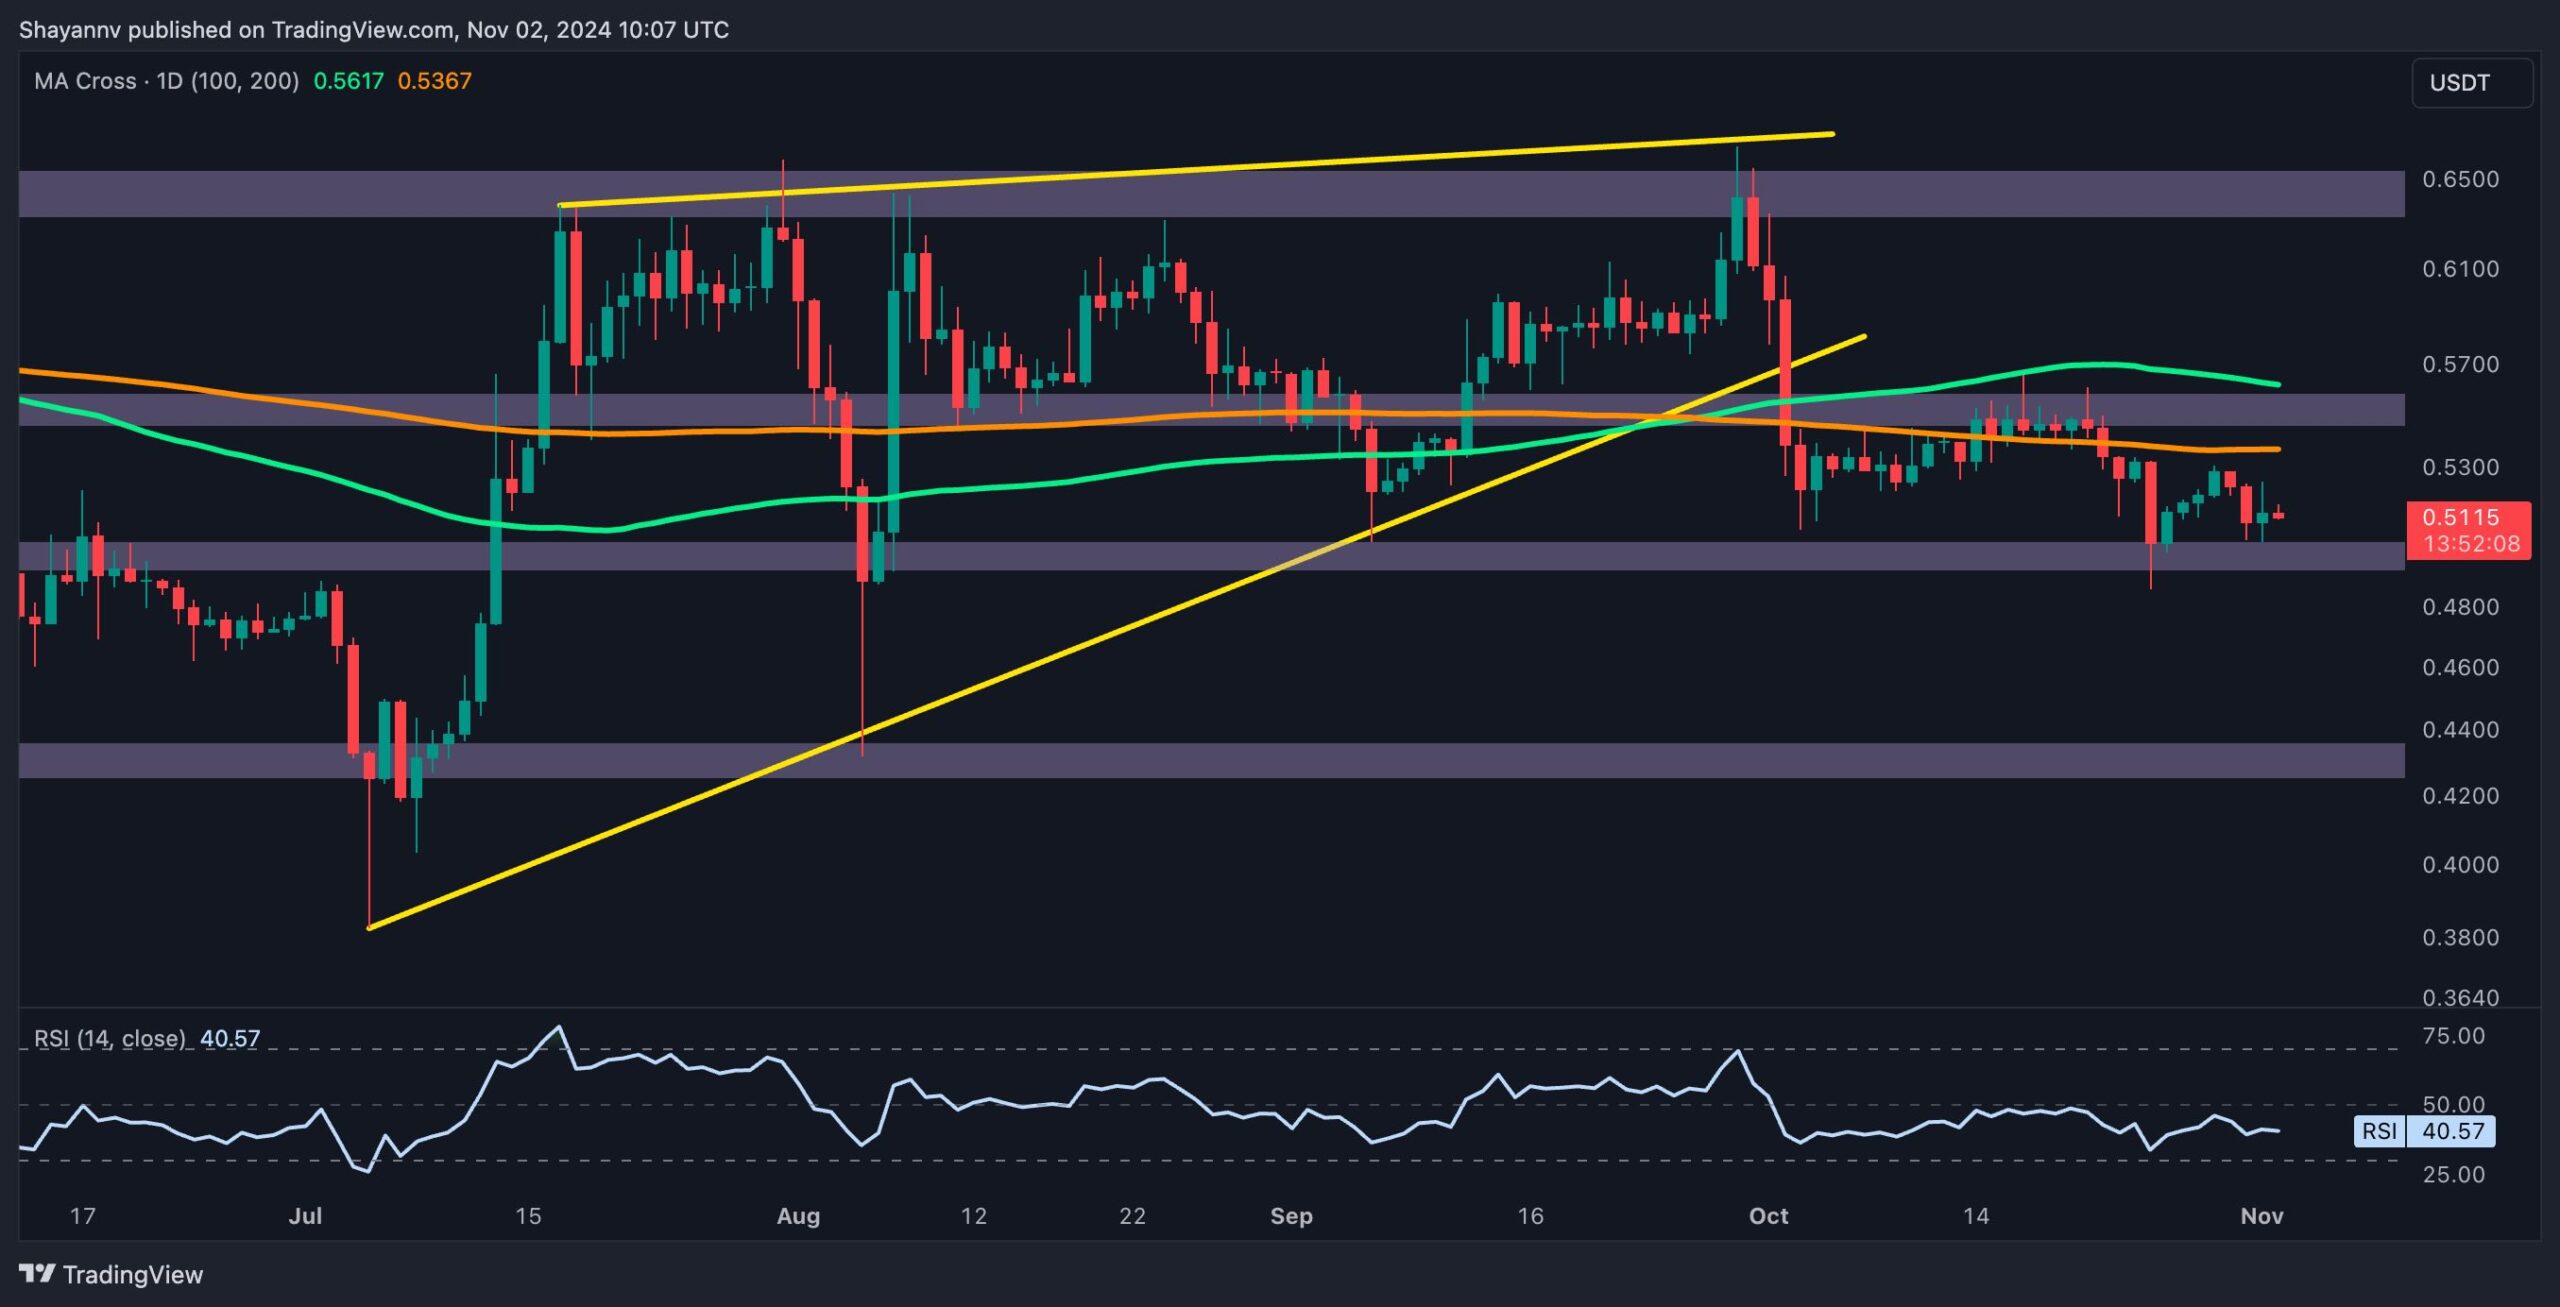
Task: Click the TradingView text at bottom left
Action: pos(132,1274)
